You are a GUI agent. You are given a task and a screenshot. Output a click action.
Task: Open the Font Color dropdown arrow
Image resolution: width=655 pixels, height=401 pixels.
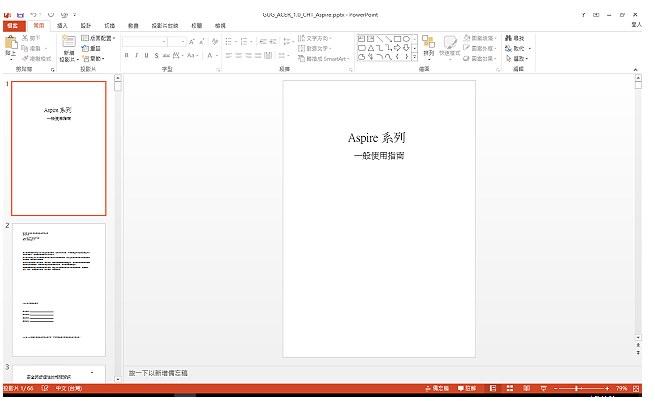click(x=217, y=55)
